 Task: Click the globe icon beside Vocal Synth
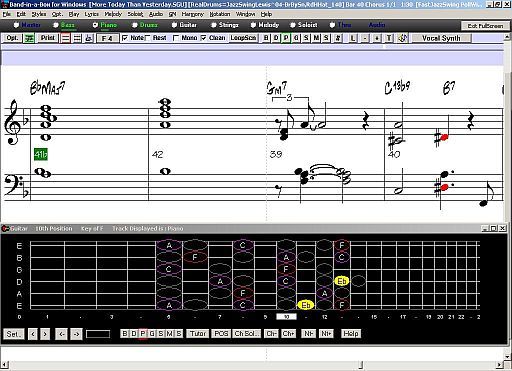point(402,38)
